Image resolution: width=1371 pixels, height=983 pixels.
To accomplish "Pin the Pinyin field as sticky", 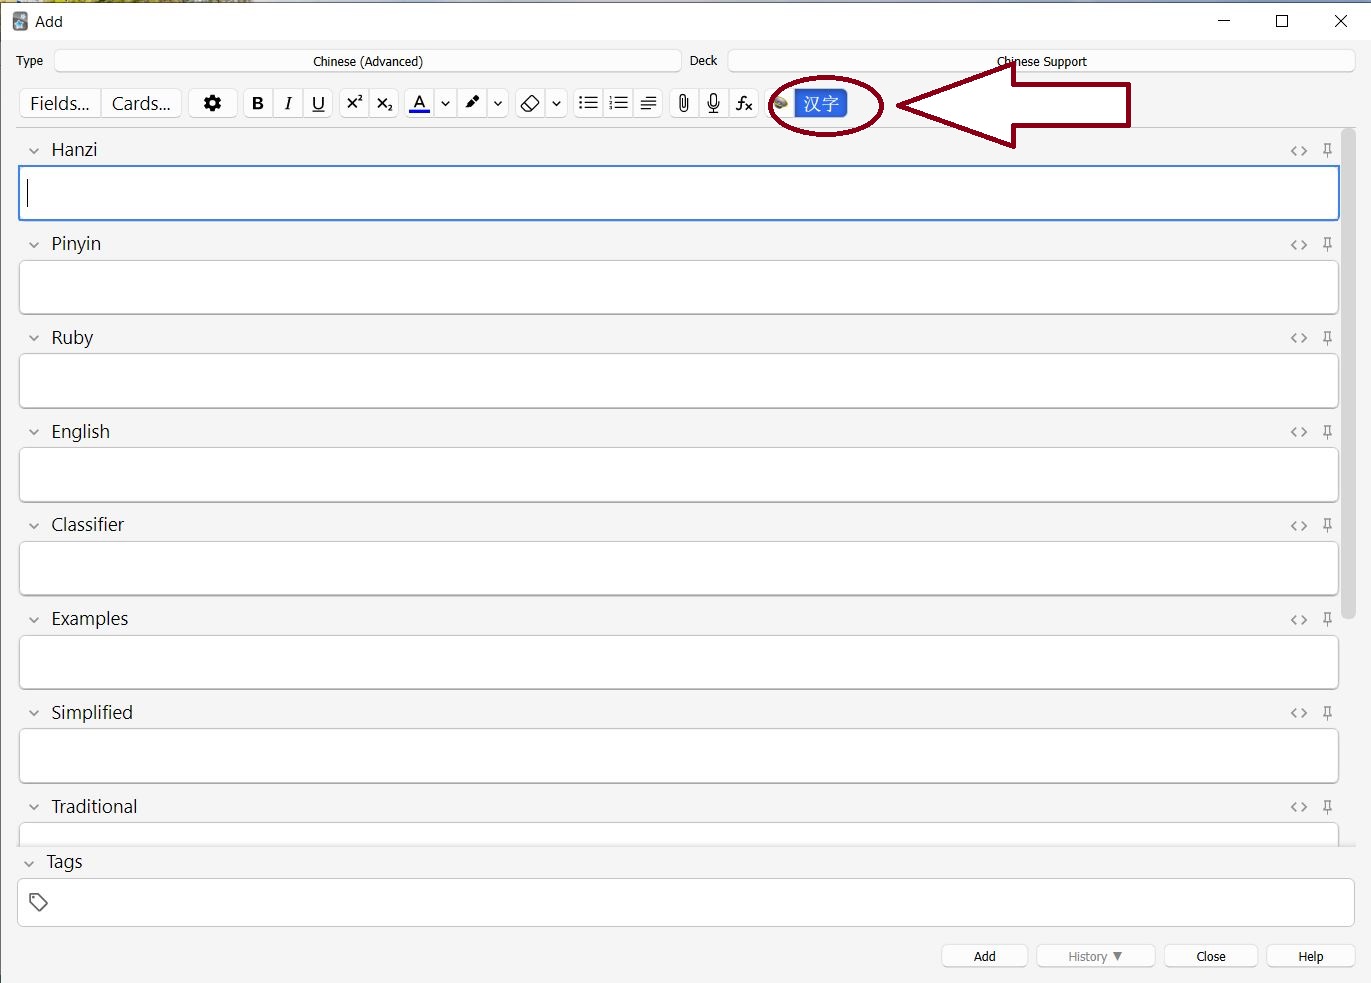I will point(1327,244).
